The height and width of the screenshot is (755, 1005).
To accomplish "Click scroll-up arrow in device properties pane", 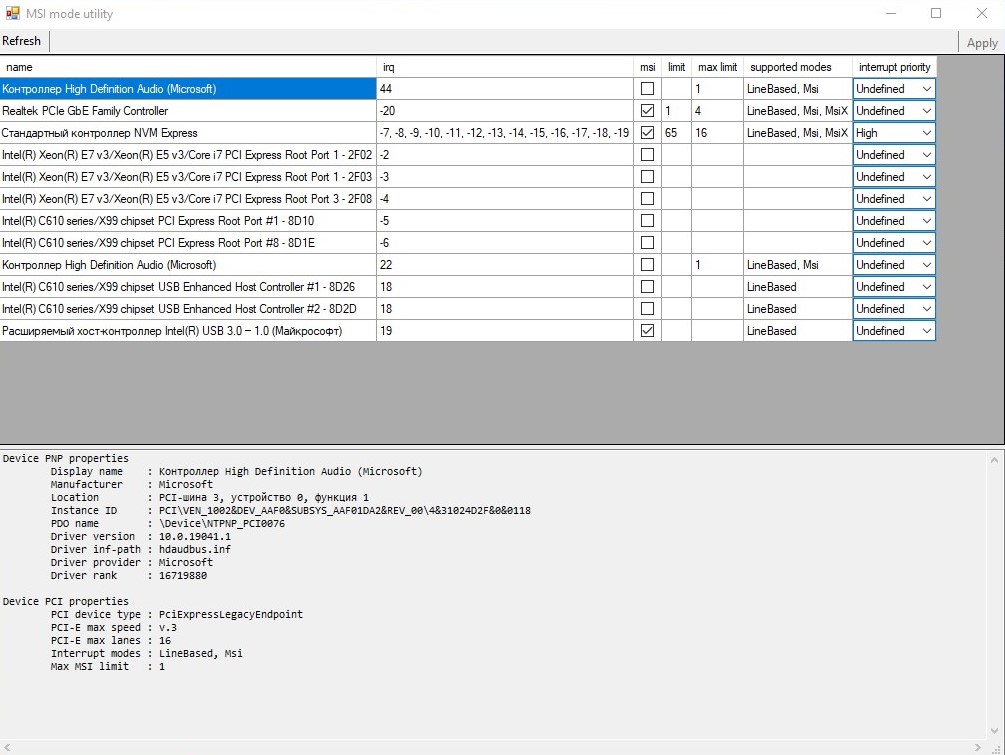I will coord(994,460).
